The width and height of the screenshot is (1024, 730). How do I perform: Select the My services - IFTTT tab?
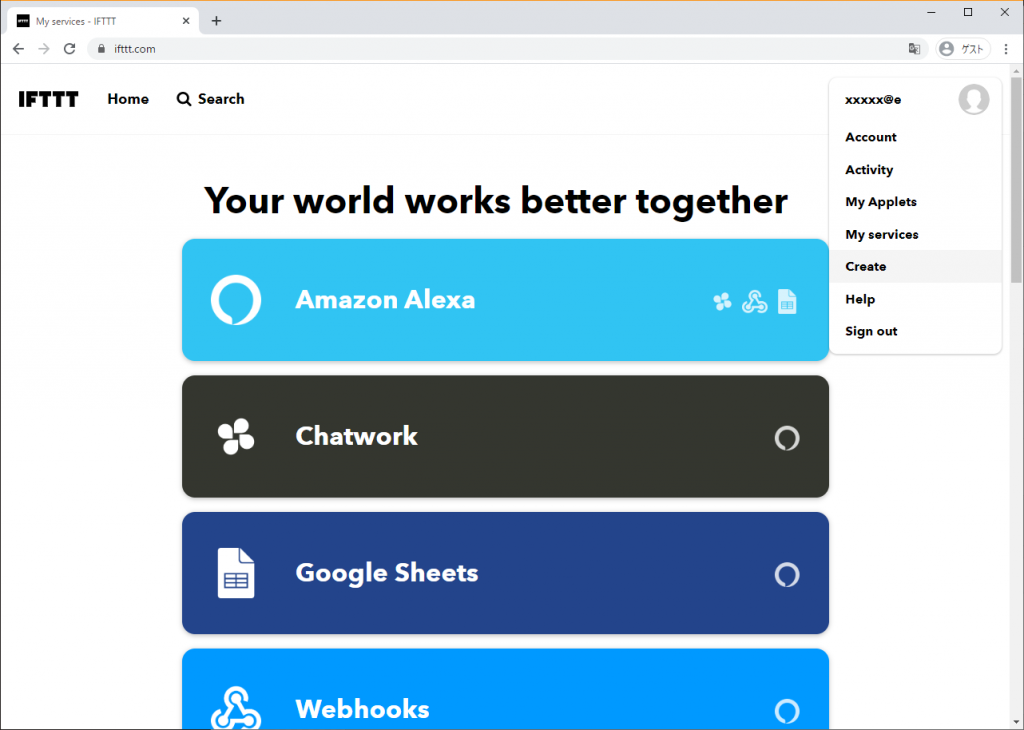point(101,21)
